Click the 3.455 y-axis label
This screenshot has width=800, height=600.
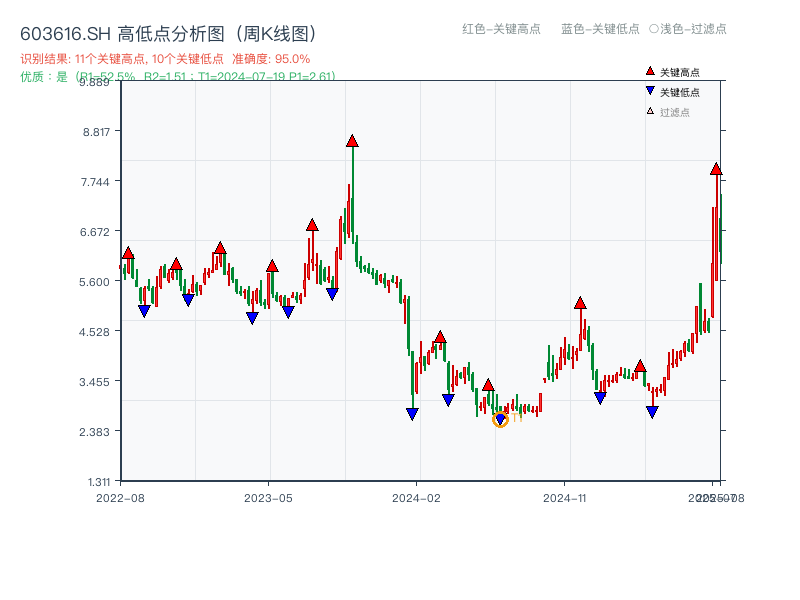(94, 382)
